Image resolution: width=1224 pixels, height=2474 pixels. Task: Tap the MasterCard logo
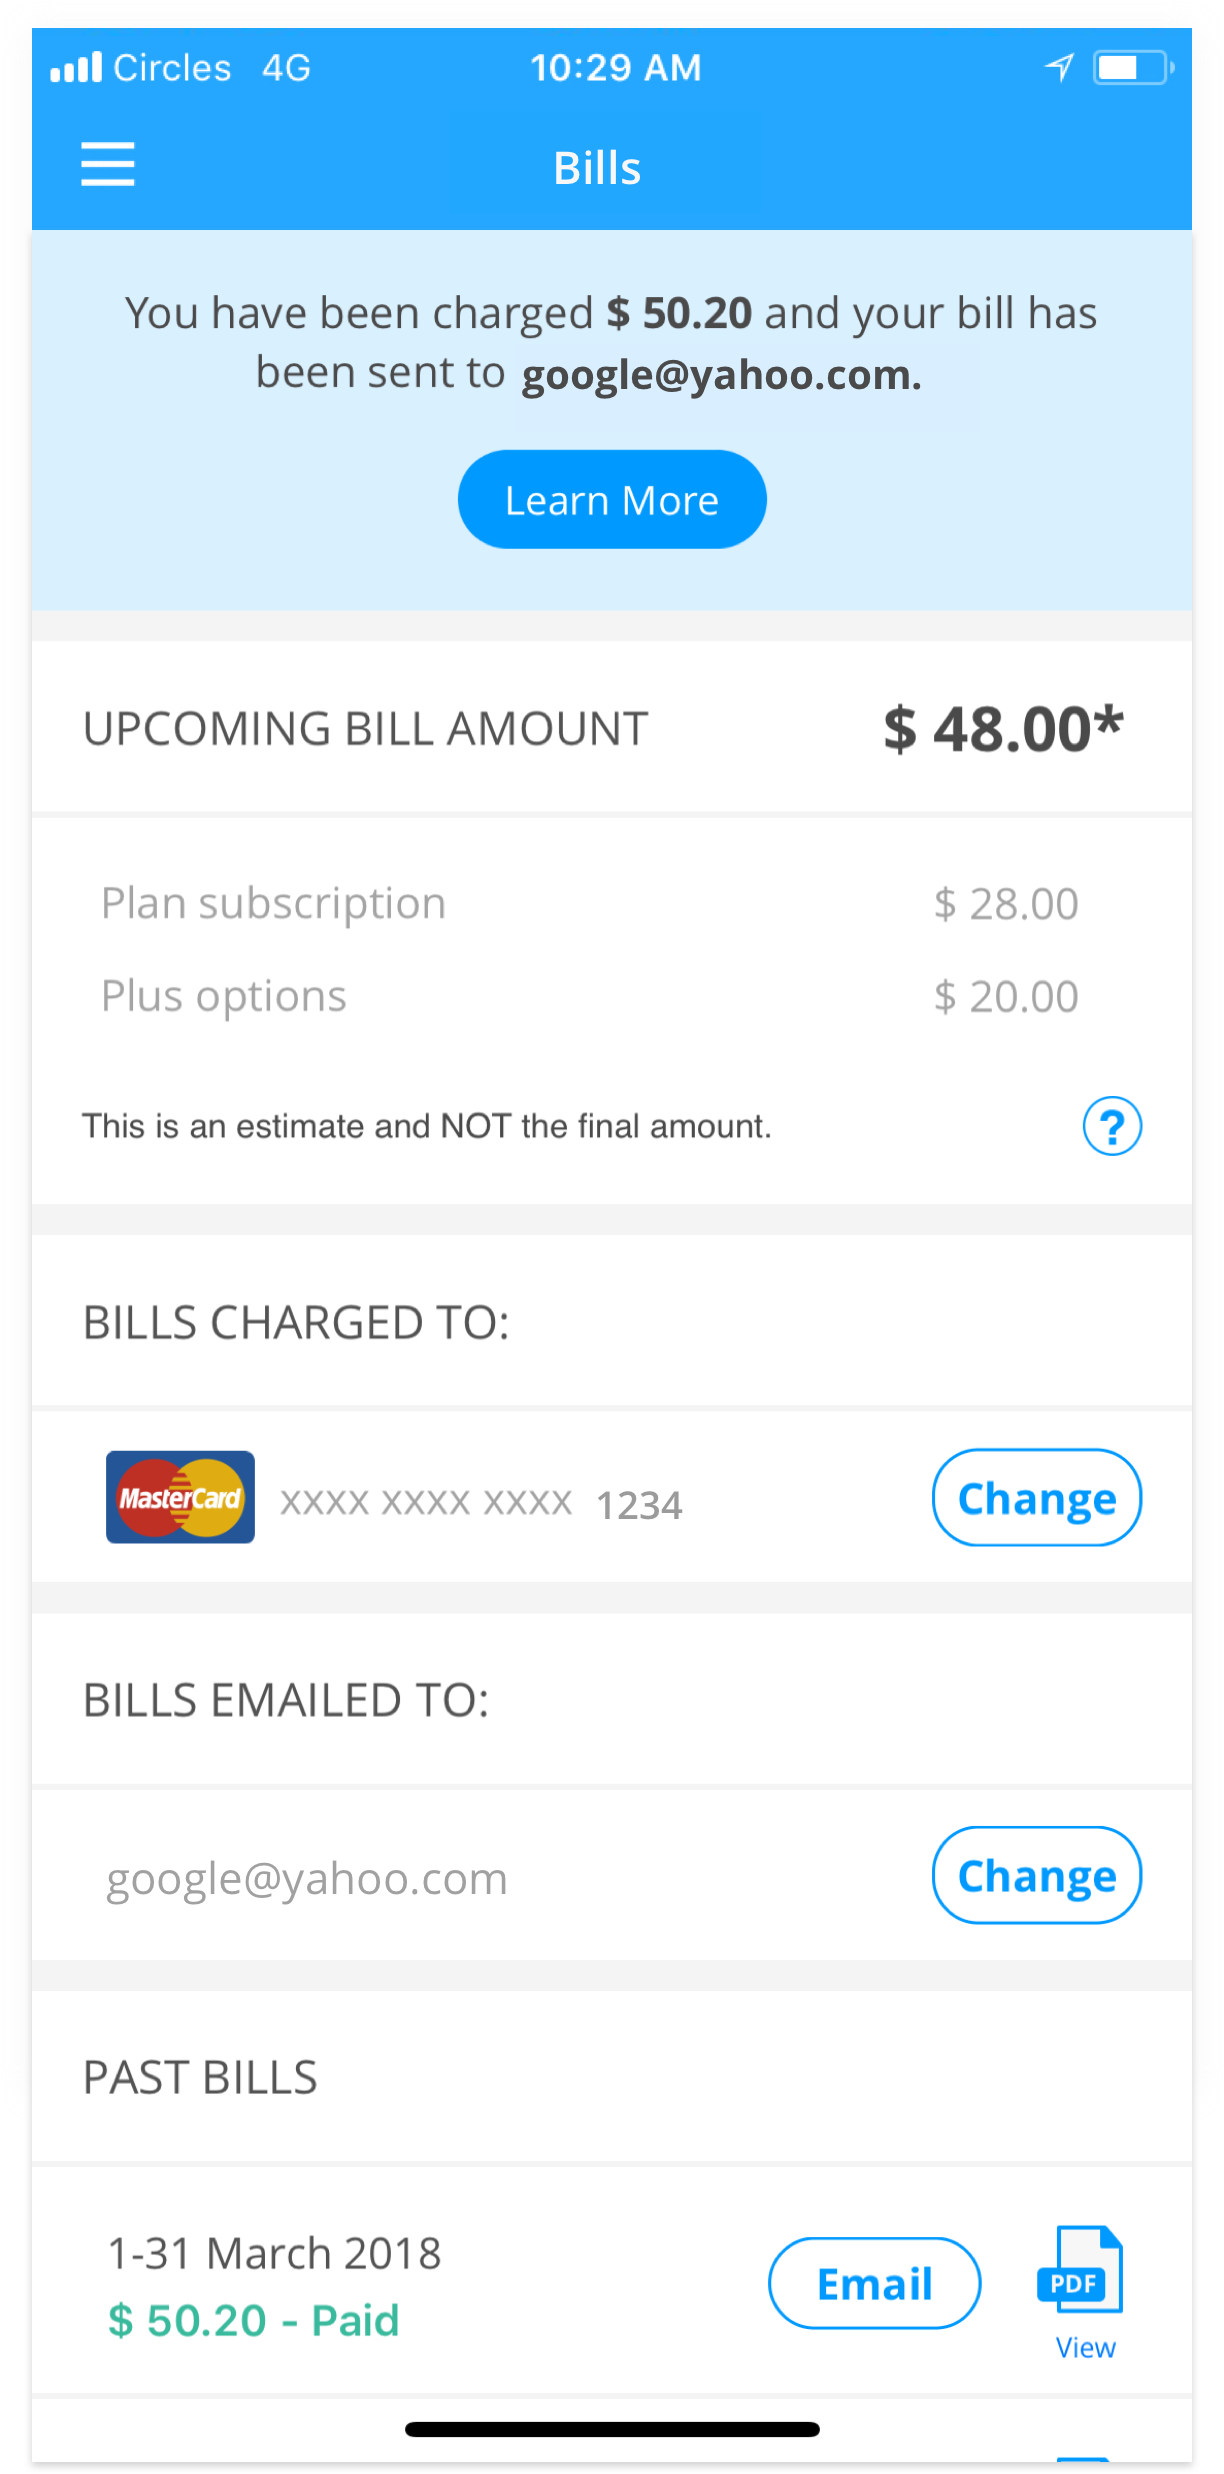pyautogui.click(x=180, y=1497)
